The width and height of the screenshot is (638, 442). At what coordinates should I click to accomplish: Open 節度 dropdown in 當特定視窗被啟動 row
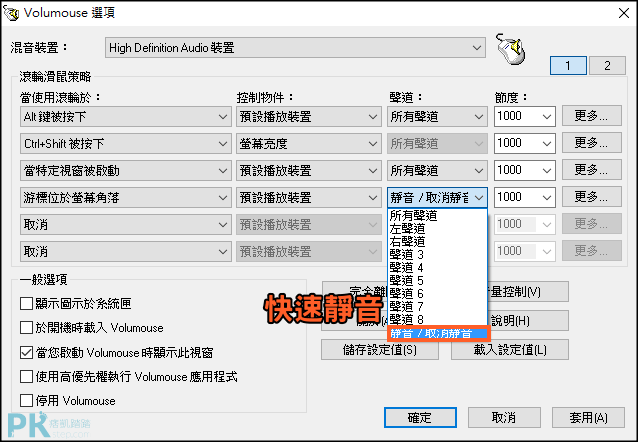click(525, 171)
